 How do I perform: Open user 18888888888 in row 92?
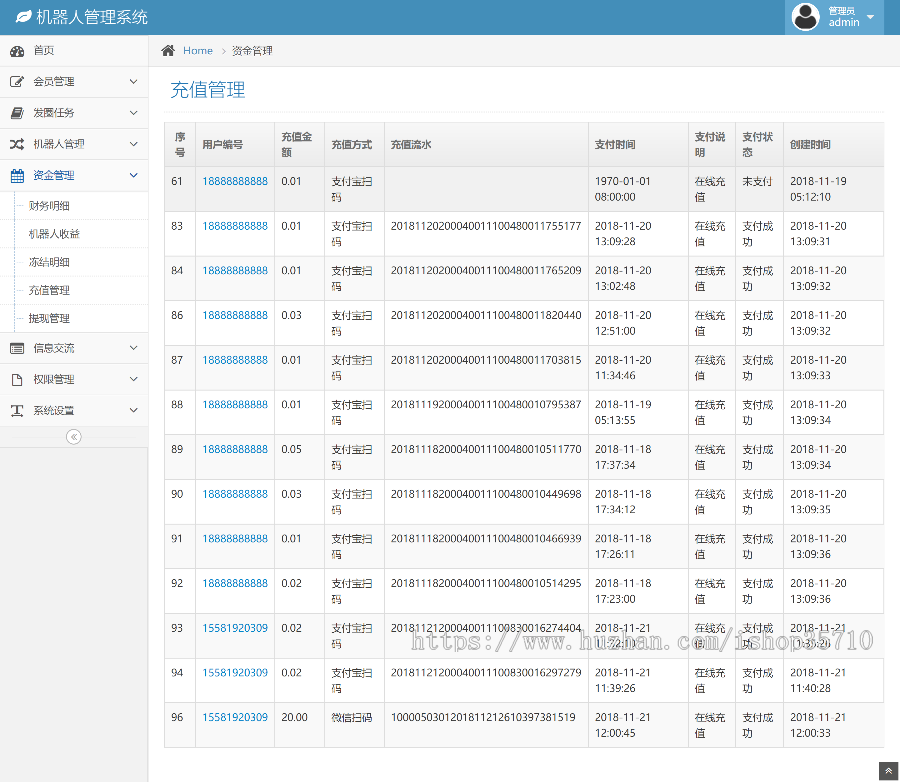(235, 583)
